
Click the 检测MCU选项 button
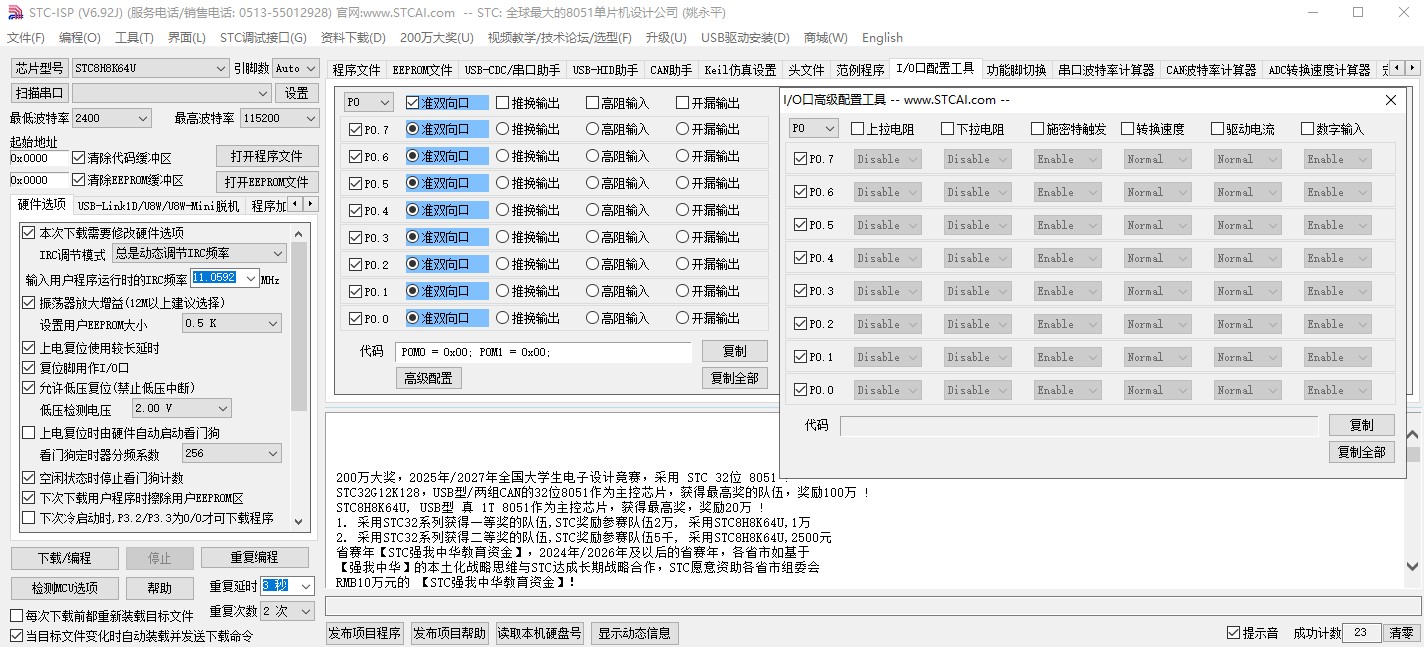click(65, 588)
